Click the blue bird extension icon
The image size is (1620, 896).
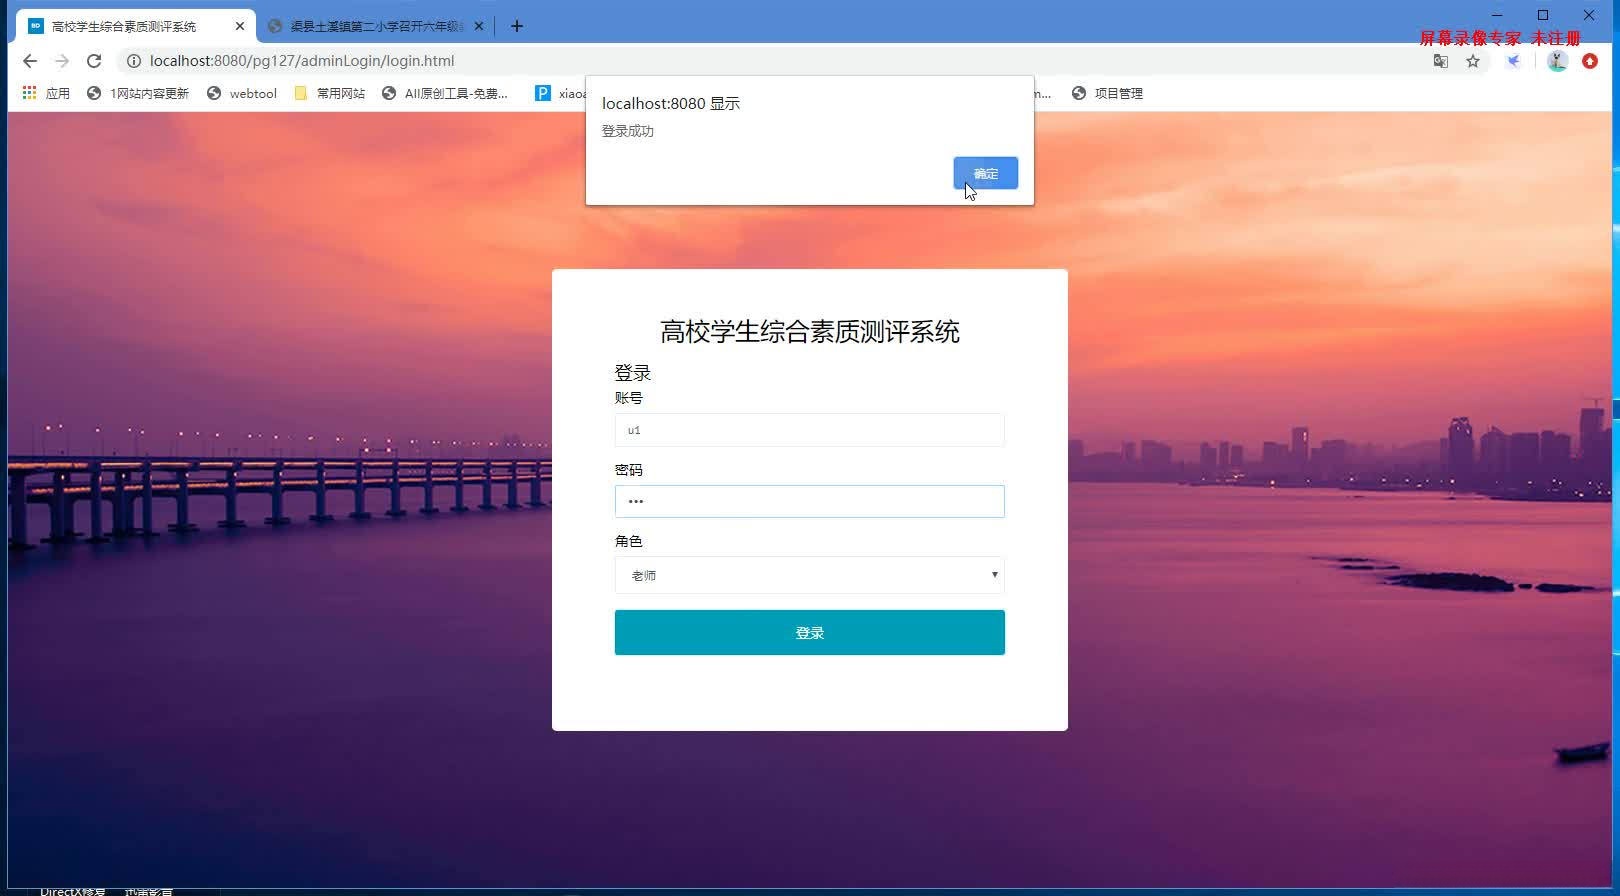point(1514,61)
